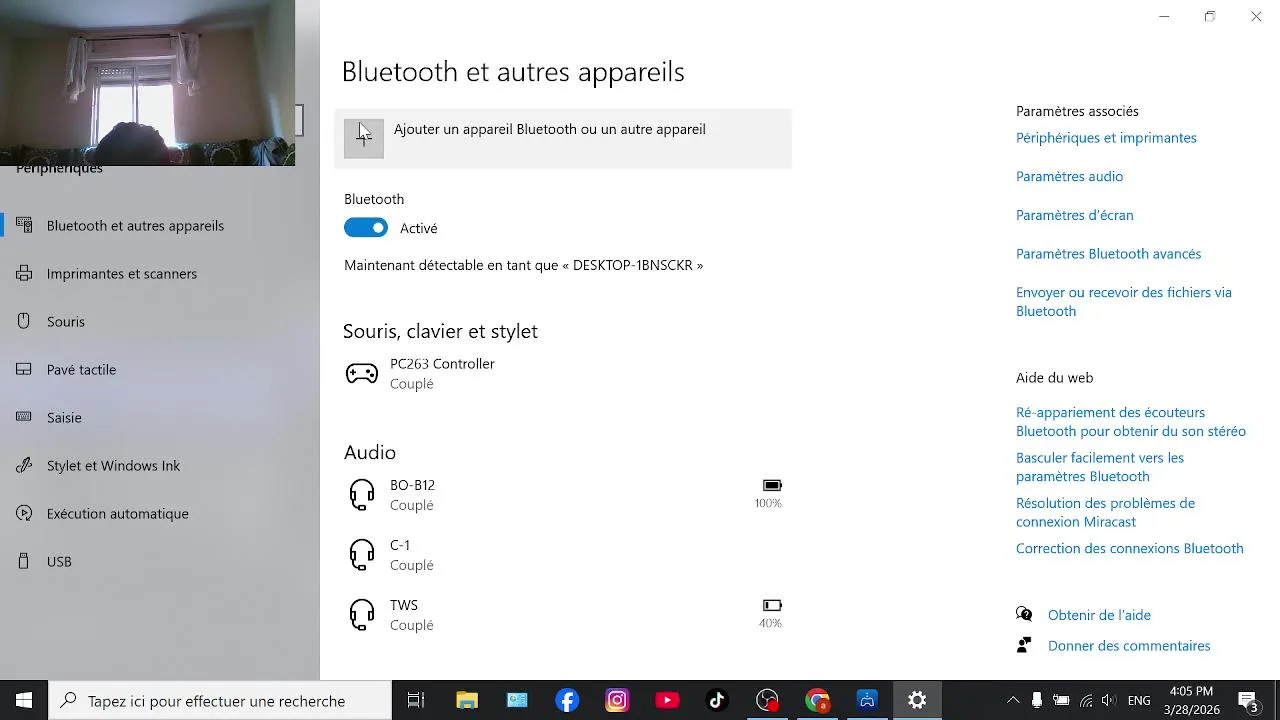Turn off the Bluetooth toggle switch

click(366, 228)
